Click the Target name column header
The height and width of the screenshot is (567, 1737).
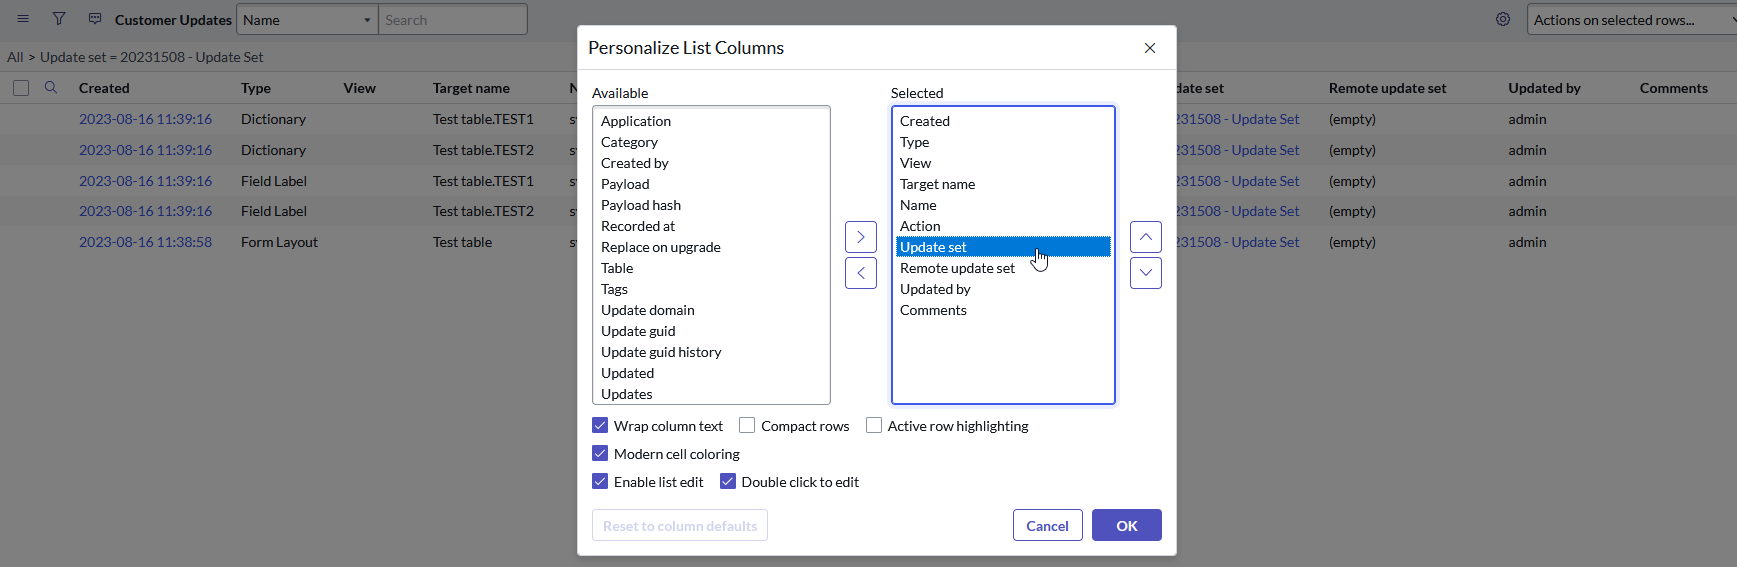coord(471,88)
